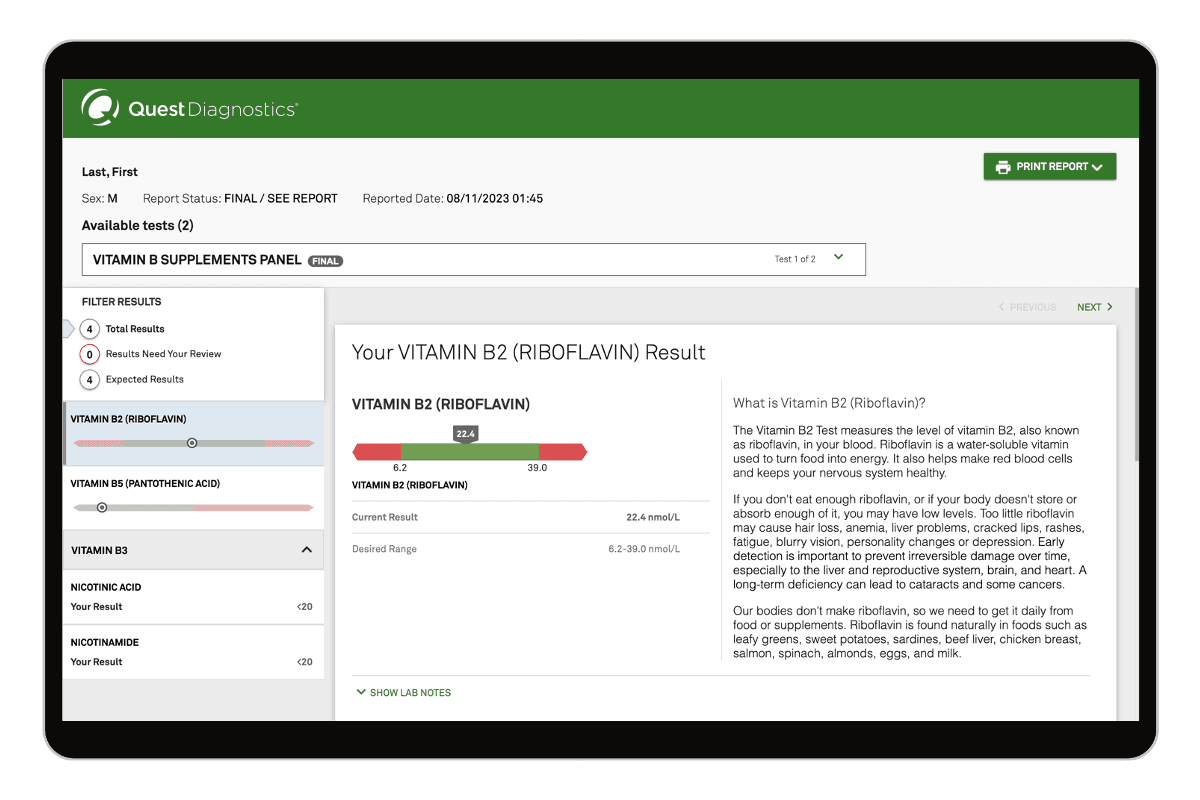1200x800 pixels.
Task: Select the Nicotinamide result row
Action: 193,651
